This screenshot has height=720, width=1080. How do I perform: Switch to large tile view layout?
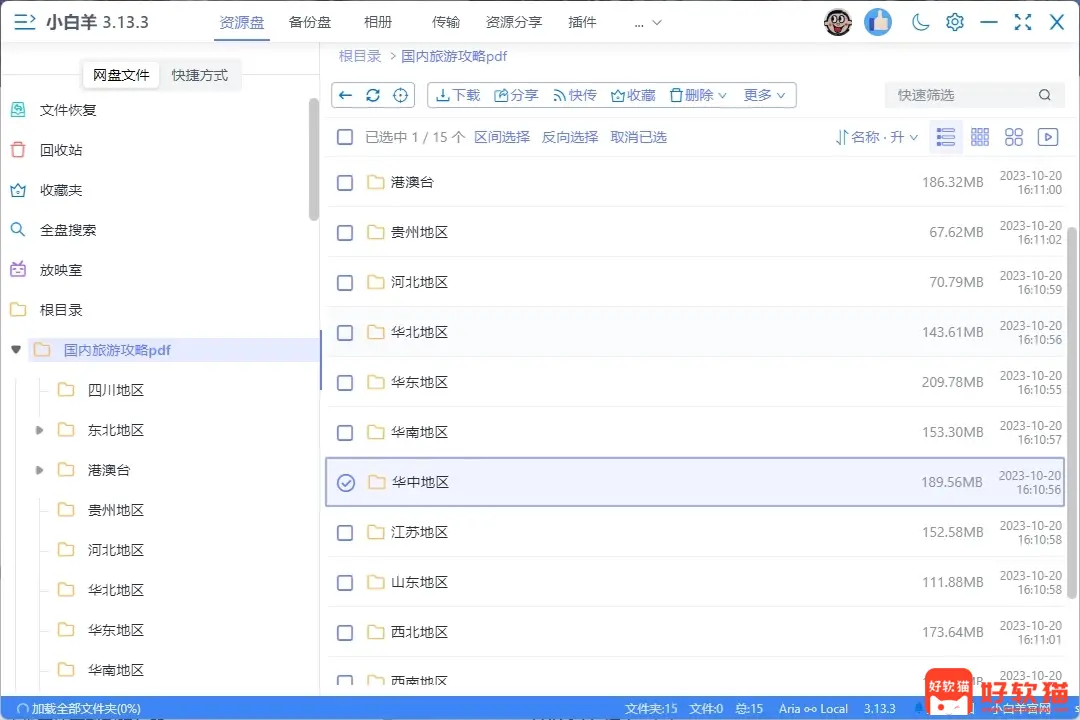(1014, 137)
